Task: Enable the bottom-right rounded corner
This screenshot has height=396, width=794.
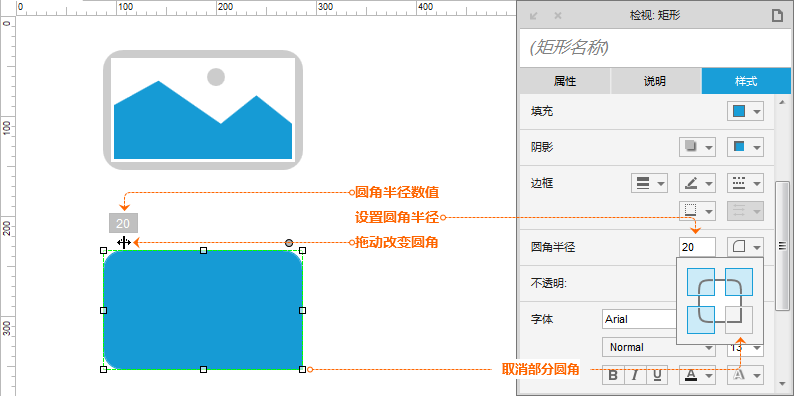Action: point(739,320)
